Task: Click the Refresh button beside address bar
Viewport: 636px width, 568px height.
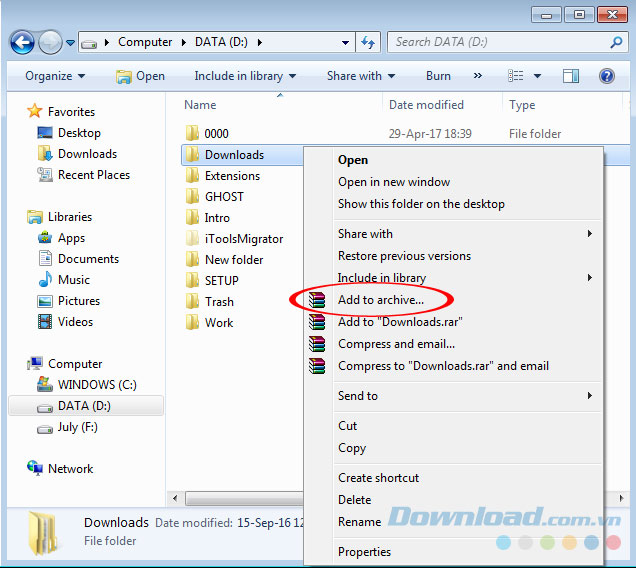Action: [x=368, y=42]
